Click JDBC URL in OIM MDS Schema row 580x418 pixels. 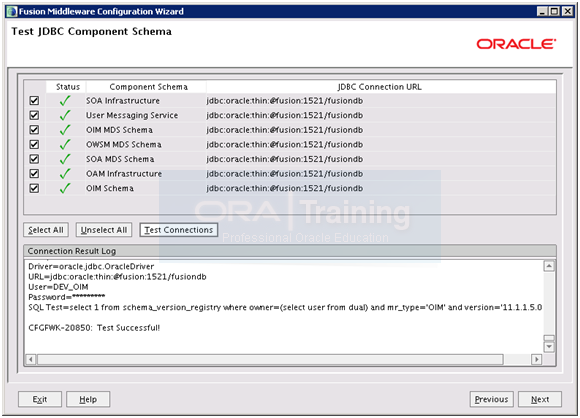pos(284,130)
